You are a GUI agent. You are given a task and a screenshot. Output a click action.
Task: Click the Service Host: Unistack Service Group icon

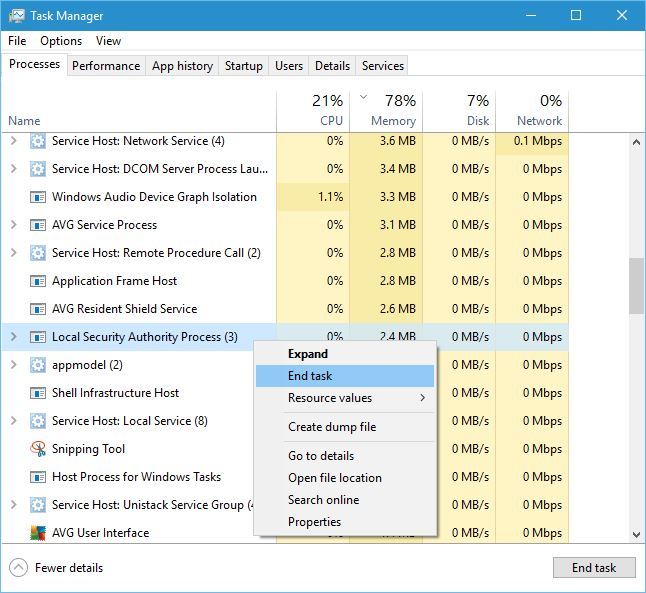pos(38,505)
